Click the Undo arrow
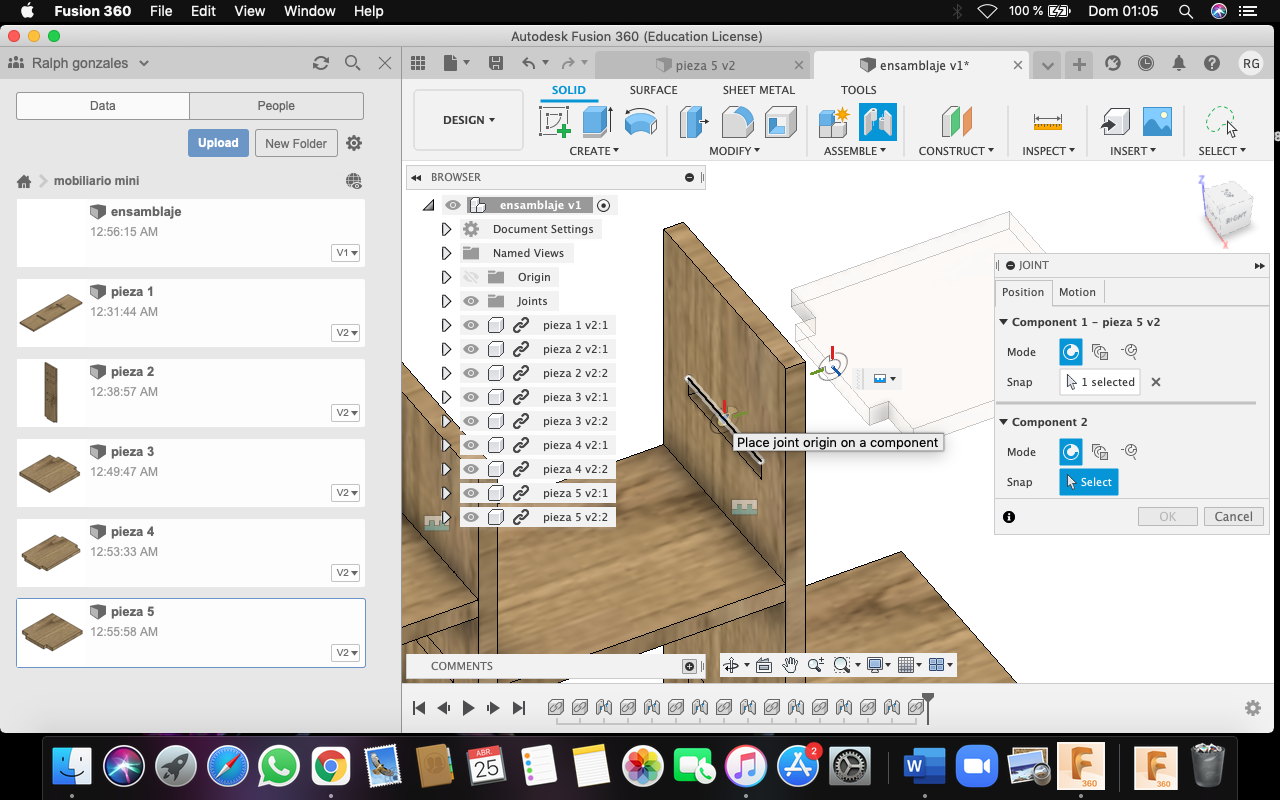 click(x=529, y=63)
